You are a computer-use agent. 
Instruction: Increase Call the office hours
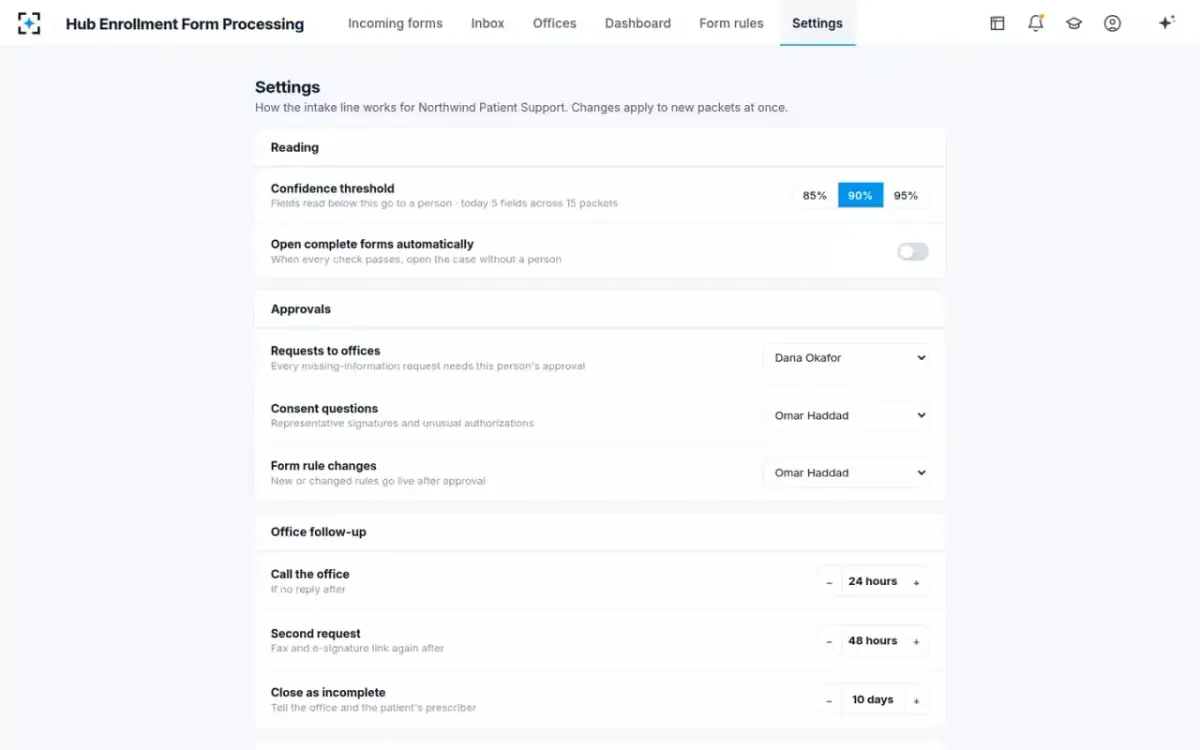click(x=916, y=582)
